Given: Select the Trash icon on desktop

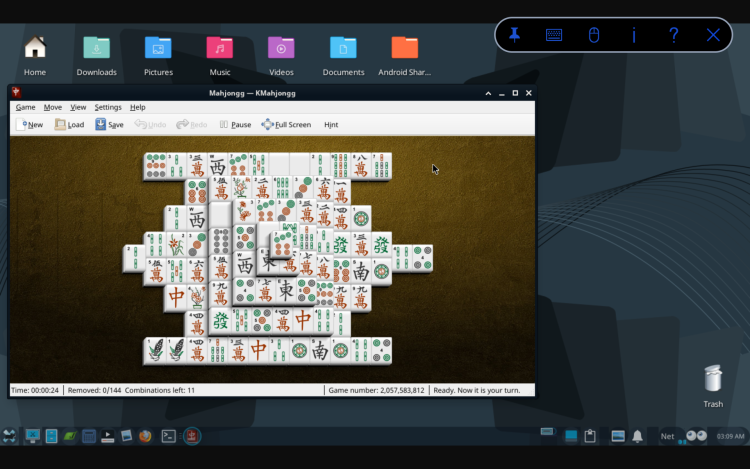Looking at the screenshot, I should point(713,386).
